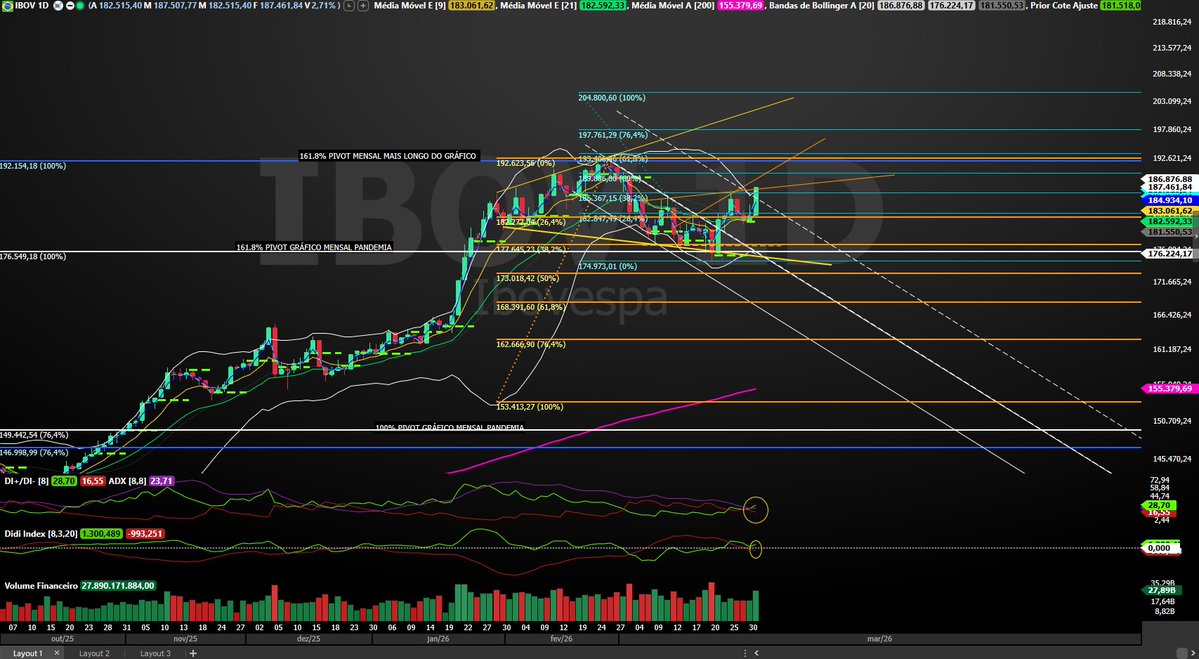
Task: Click the white minus circle icon in header
Action: point(70,5)
